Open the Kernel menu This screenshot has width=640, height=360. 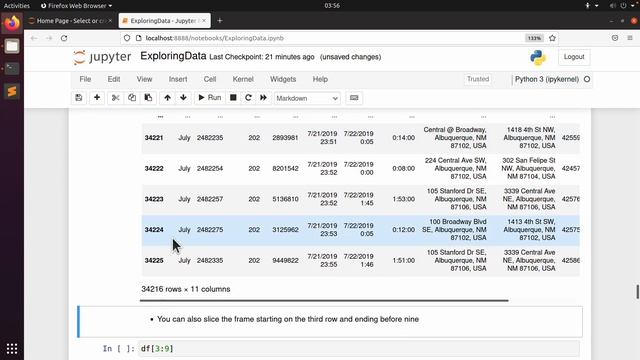[x=243, y=79]
